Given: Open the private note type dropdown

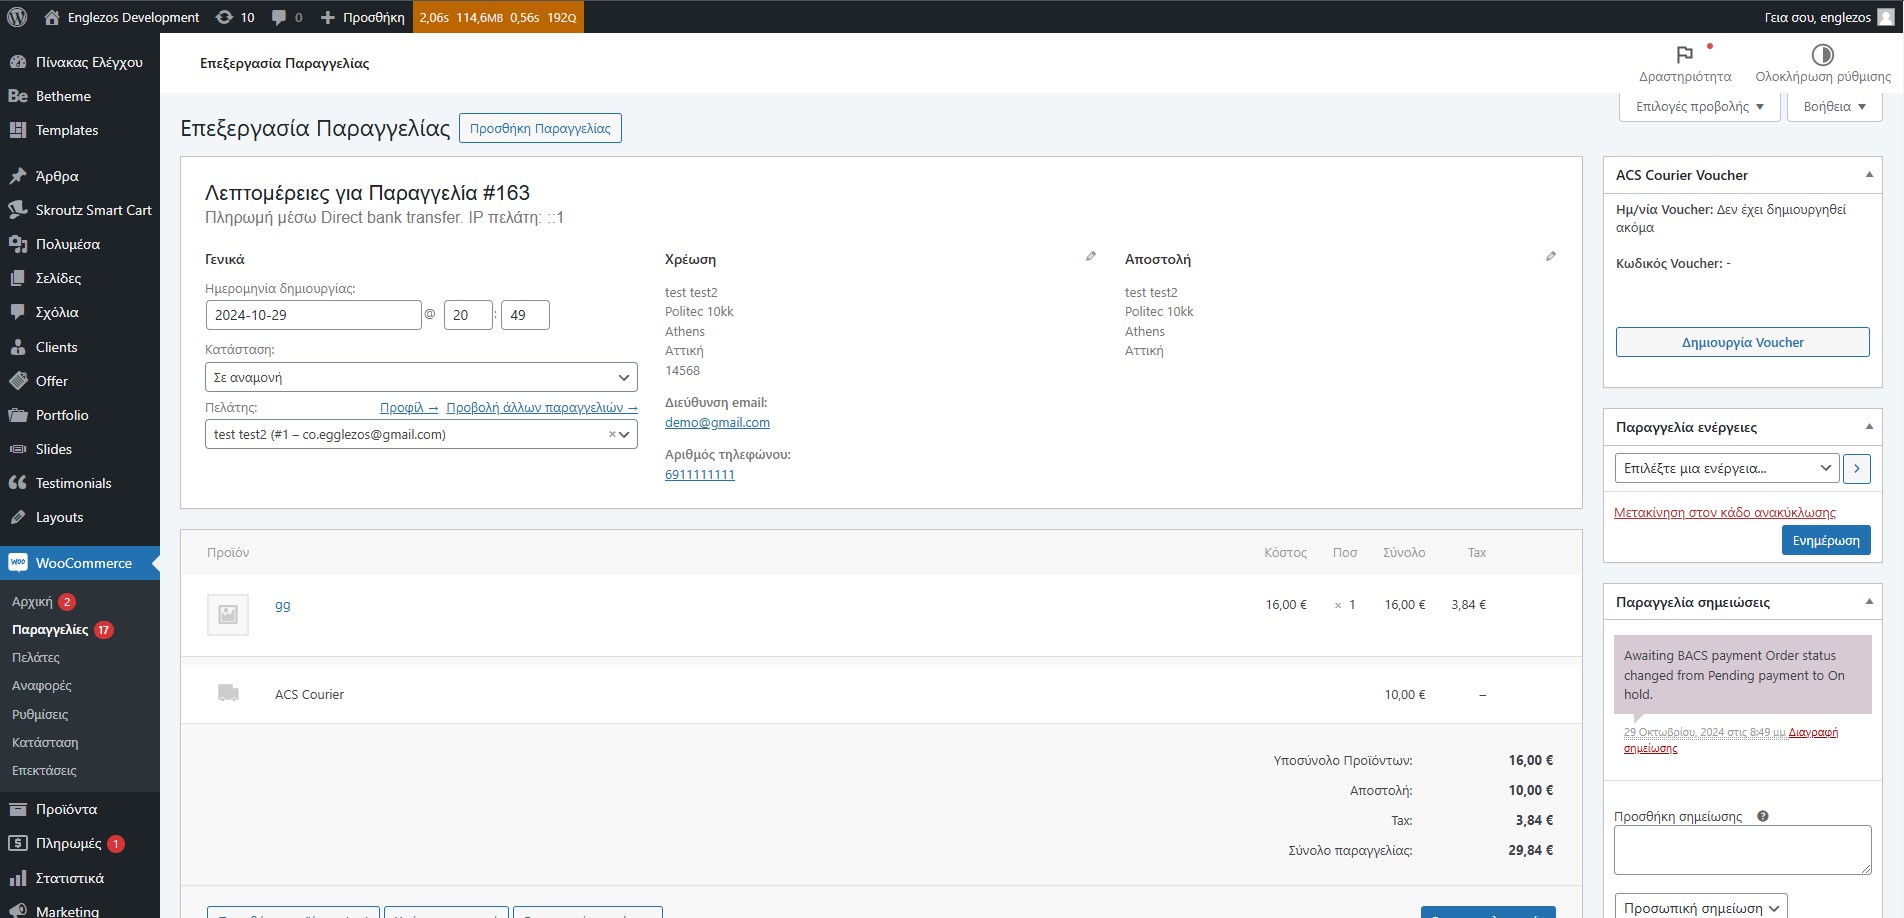Looking at the screenshot, I should pyautogui.click(x=1700, y=908).
